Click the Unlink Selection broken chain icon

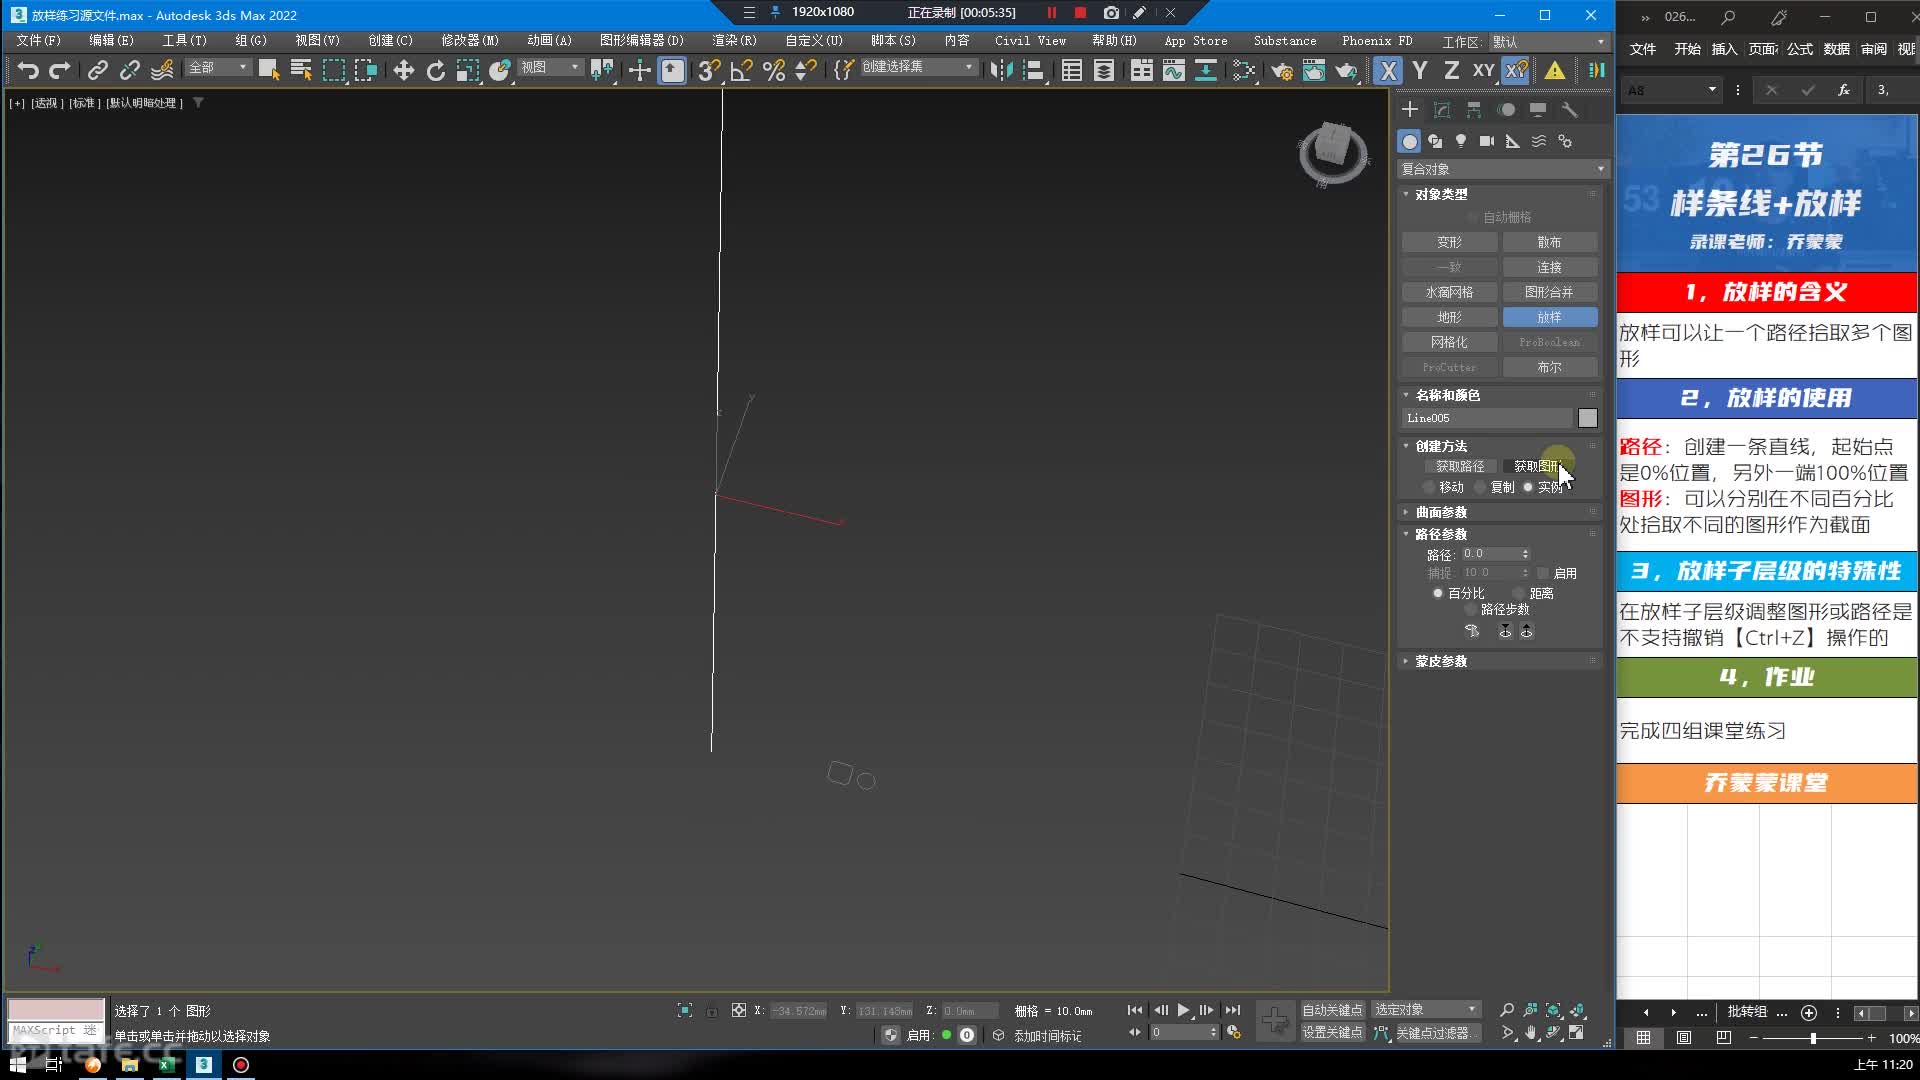129,70
